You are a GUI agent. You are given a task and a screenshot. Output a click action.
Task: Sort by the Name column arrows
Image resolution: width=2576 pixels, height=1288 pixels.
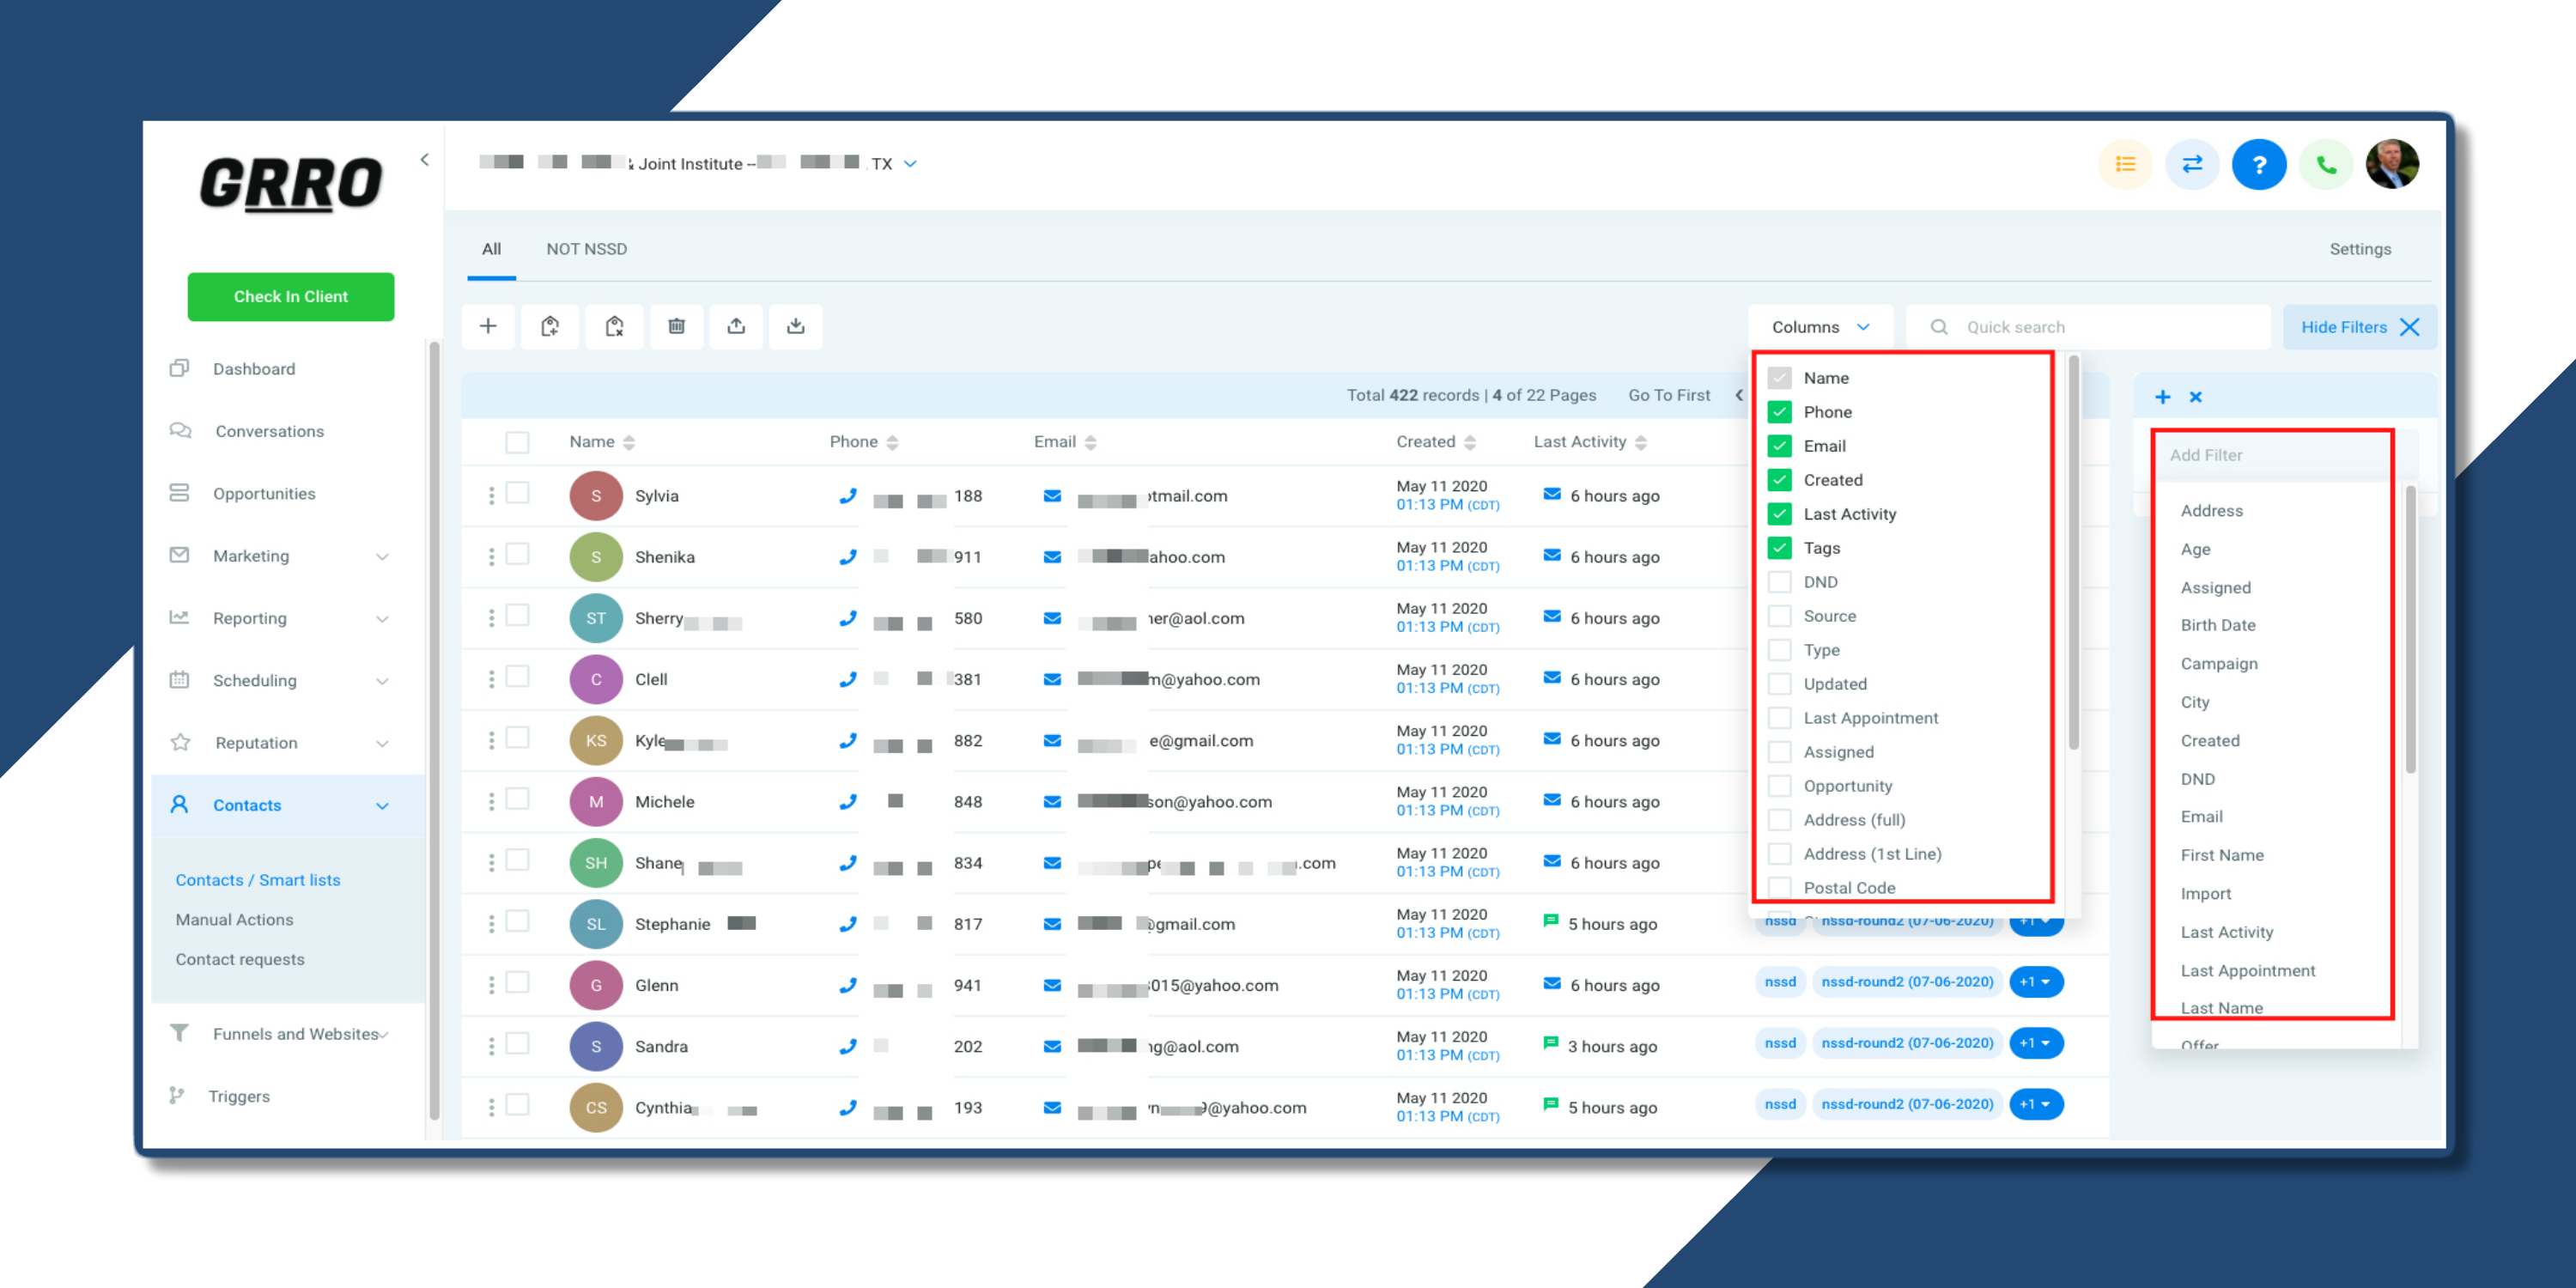coord(629,442)
